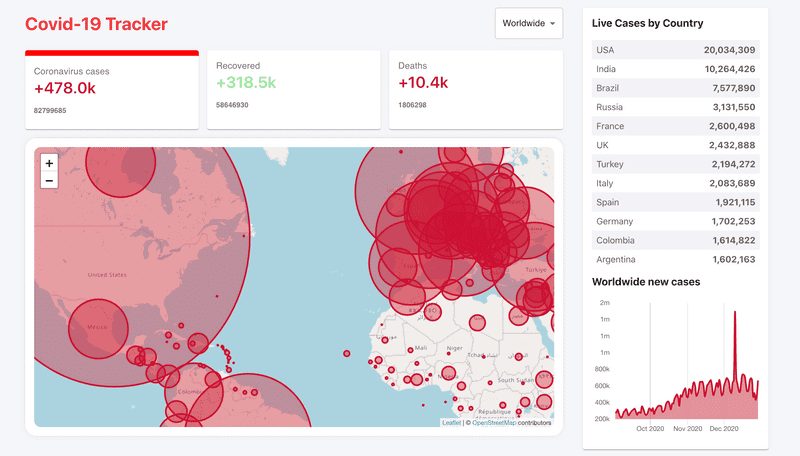Image resolution: width=800 pixels, height=456 pixels.
Task: Select the Recovered stats card
Action: [293, 88]
